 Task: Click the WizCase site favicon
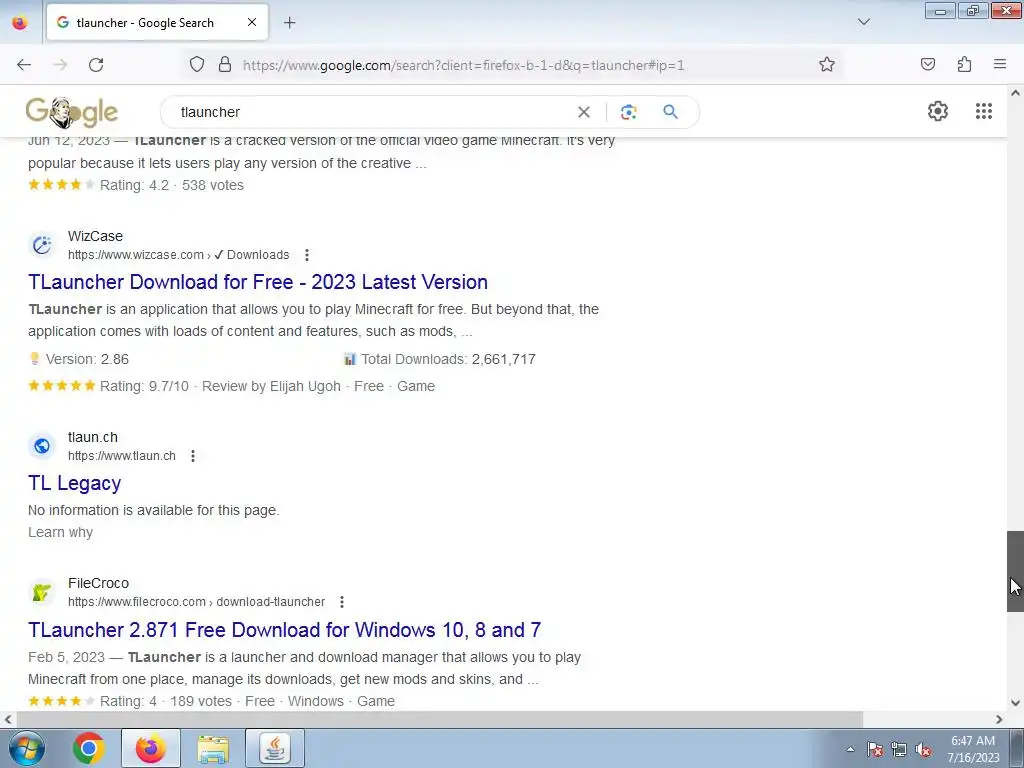pyautogui.click(x=42, y=245)
